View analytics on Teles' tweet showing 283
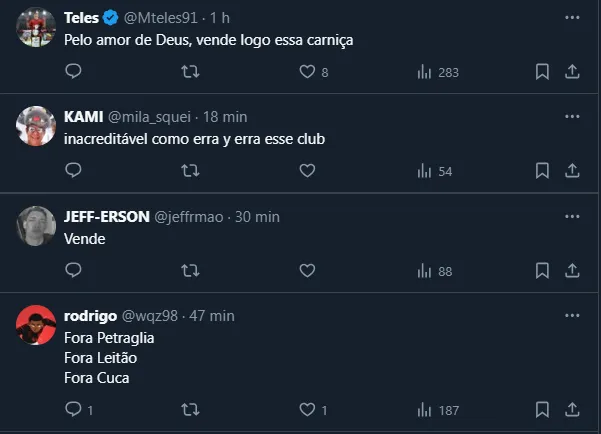The width and height of the screenshot is (601, 434). (437, 72)
